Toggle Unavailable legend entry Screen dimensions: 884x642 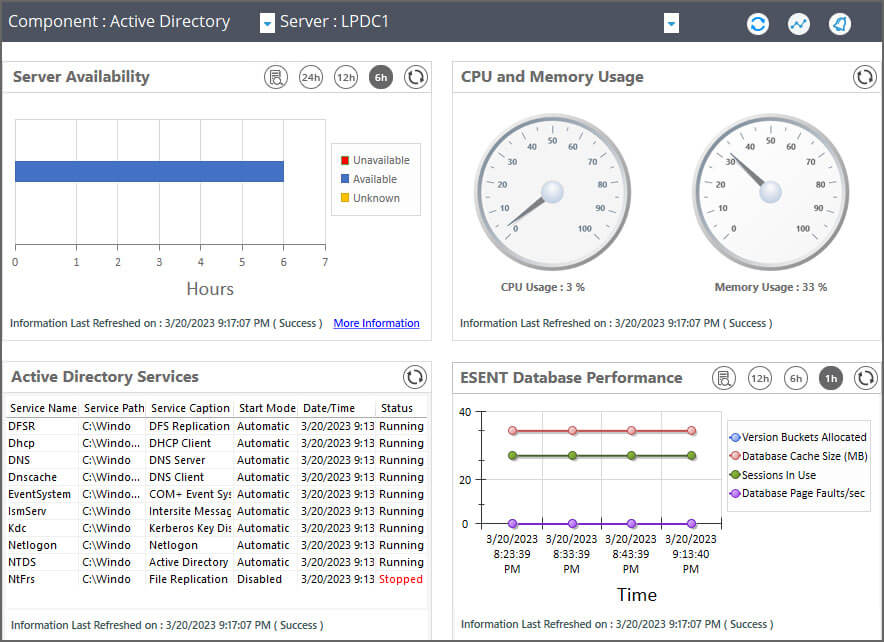coord(375,160)
